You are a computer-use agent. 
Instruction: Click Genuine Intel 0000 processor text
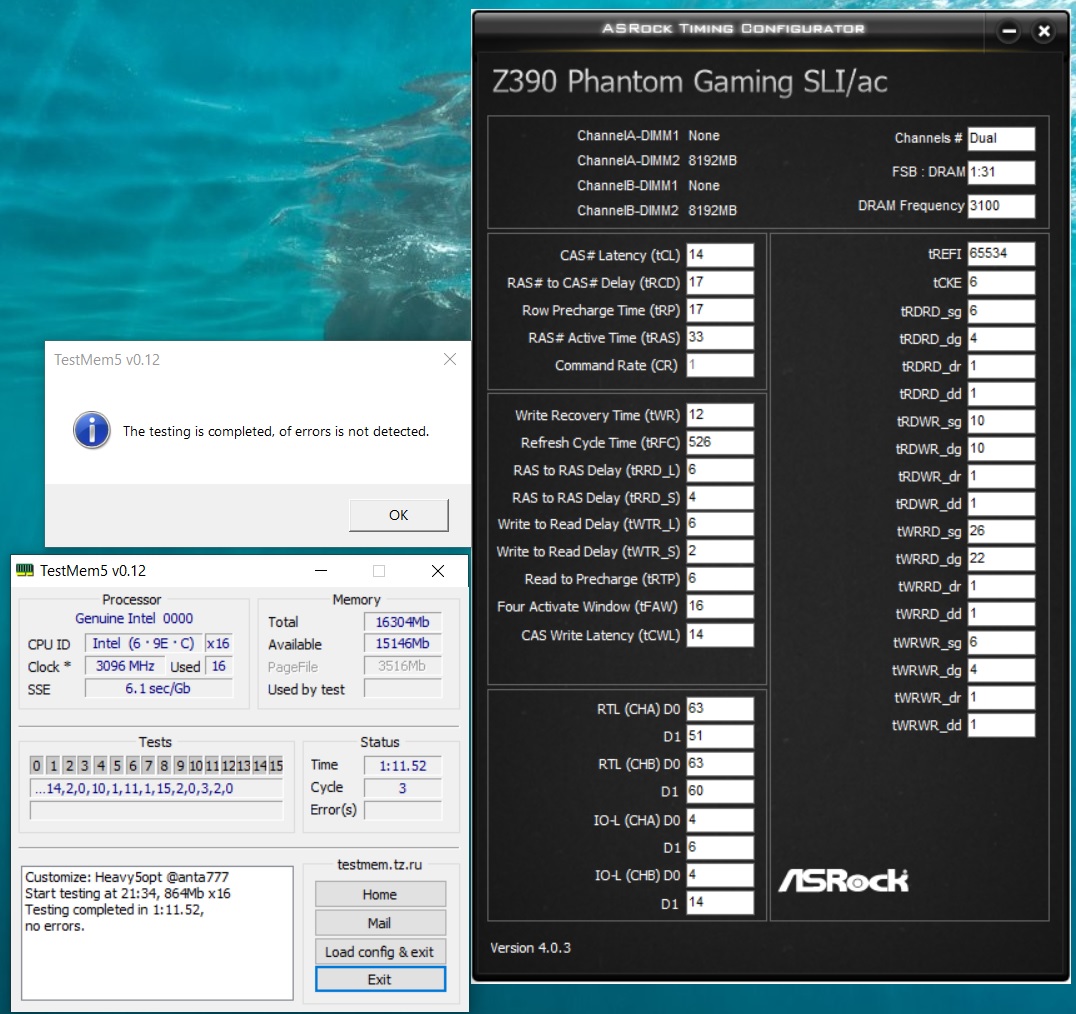coord(134,618)
